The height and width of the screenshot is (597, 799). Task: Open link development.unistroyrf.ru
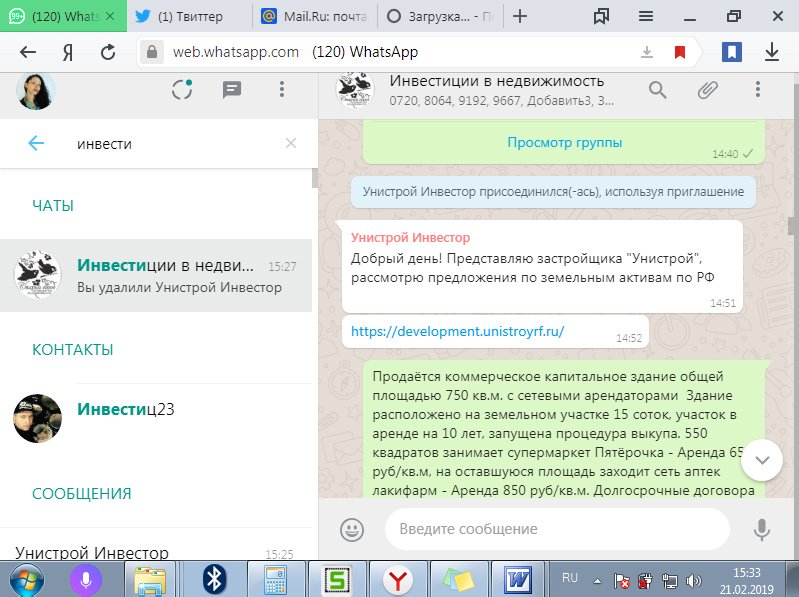point(458,331)
